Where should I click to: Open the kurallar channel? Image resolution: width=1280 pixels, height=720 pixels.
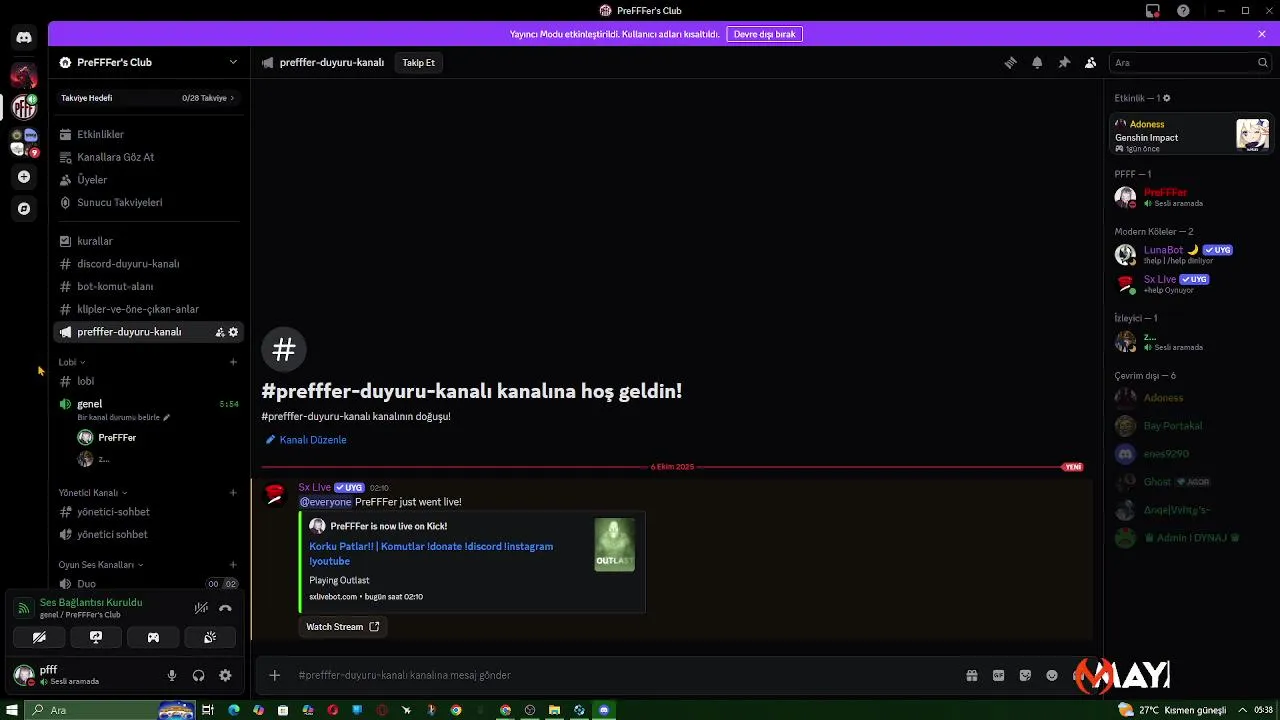tap(149, 241)
